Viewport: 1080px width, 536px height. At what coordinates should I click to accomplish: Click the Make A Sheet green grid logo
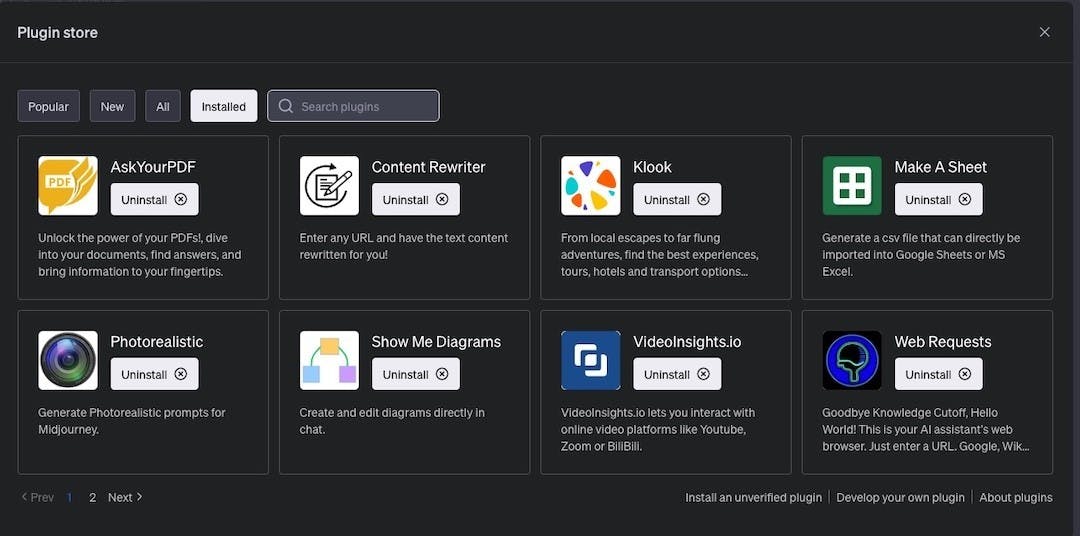coord(852,185)
